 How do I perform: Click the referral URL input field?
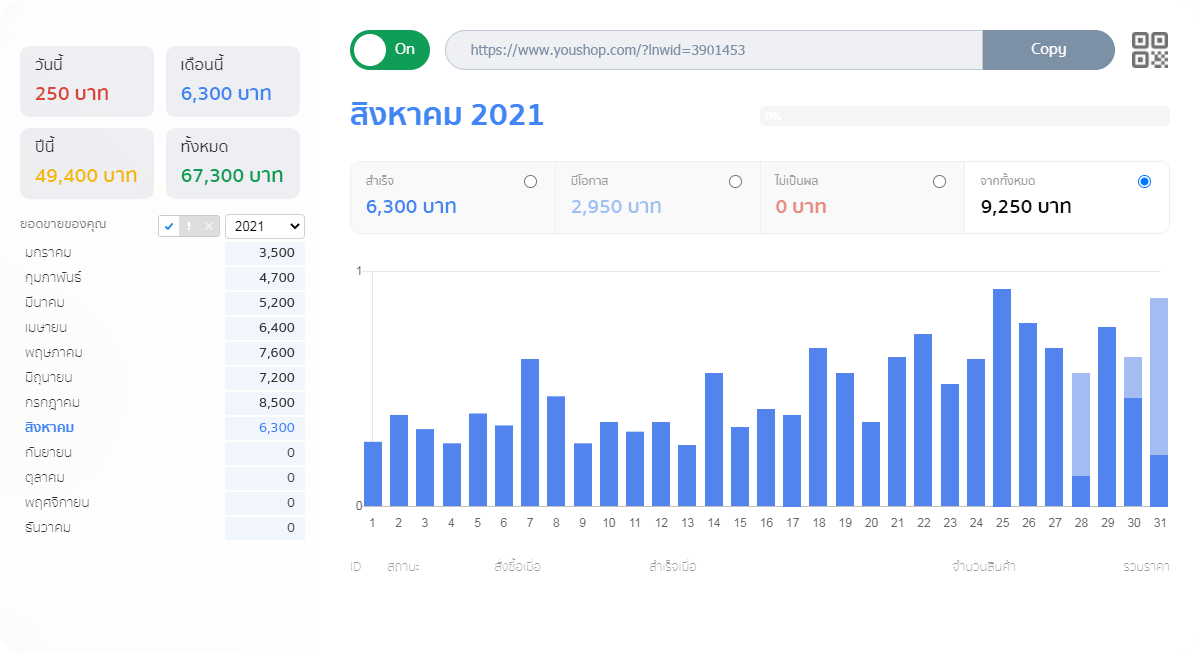[714, 50]
